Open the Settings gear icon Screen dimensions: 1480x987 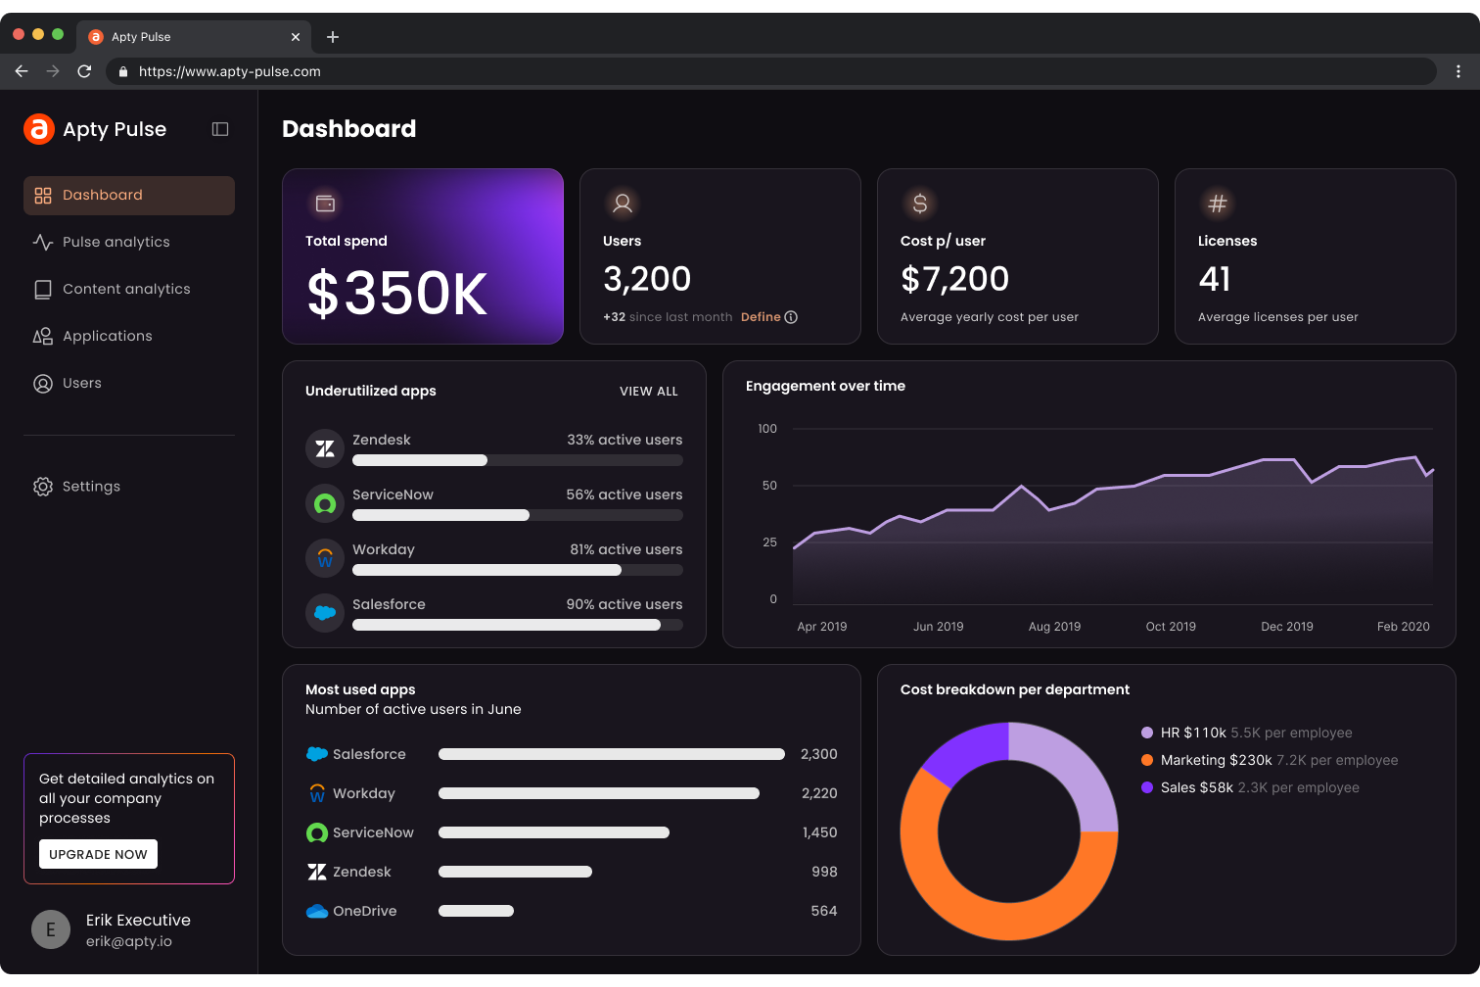point(43,486)
